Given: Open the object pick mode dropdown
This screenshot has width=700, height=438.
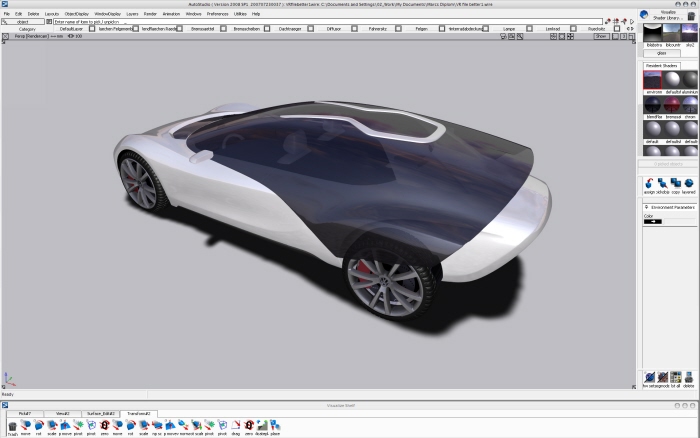Looking at the screenshot, I should (25, 21).
